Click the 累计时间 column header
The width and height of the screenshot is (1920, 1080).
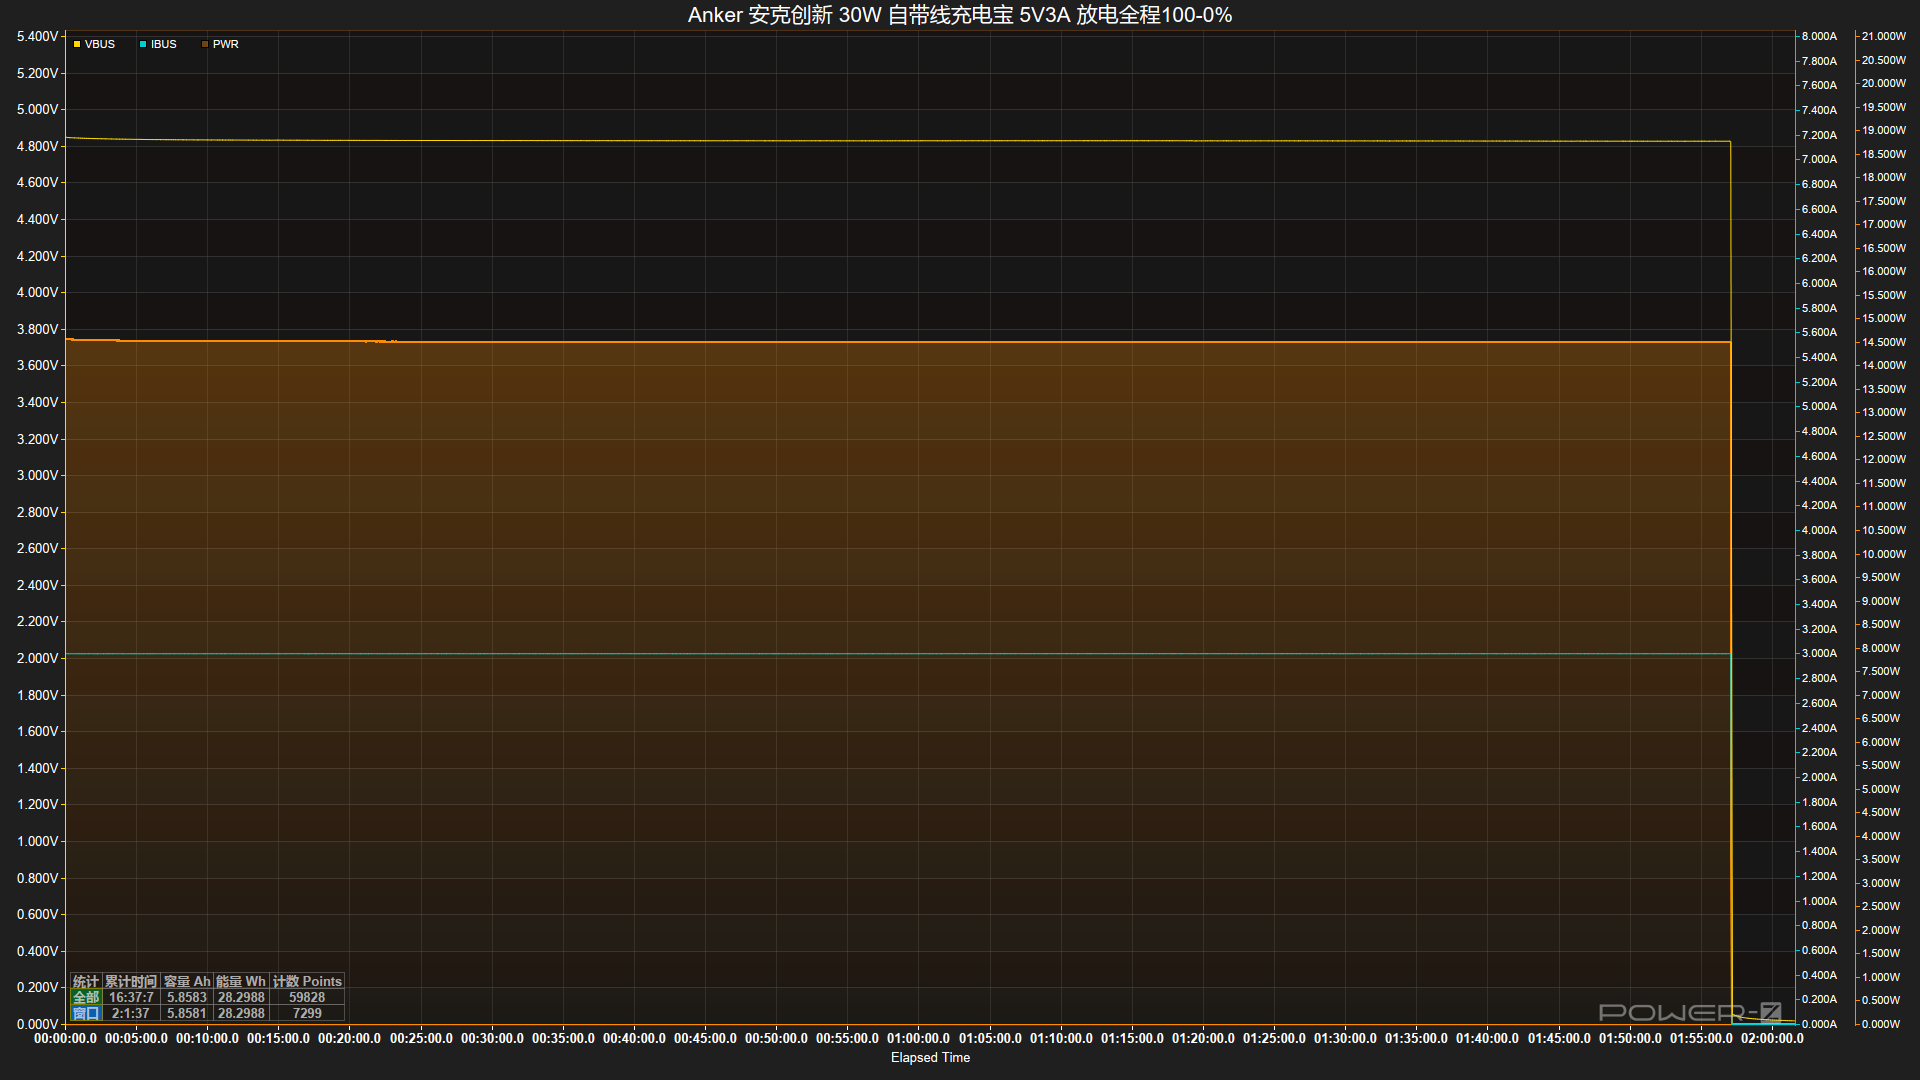[131, 981]
